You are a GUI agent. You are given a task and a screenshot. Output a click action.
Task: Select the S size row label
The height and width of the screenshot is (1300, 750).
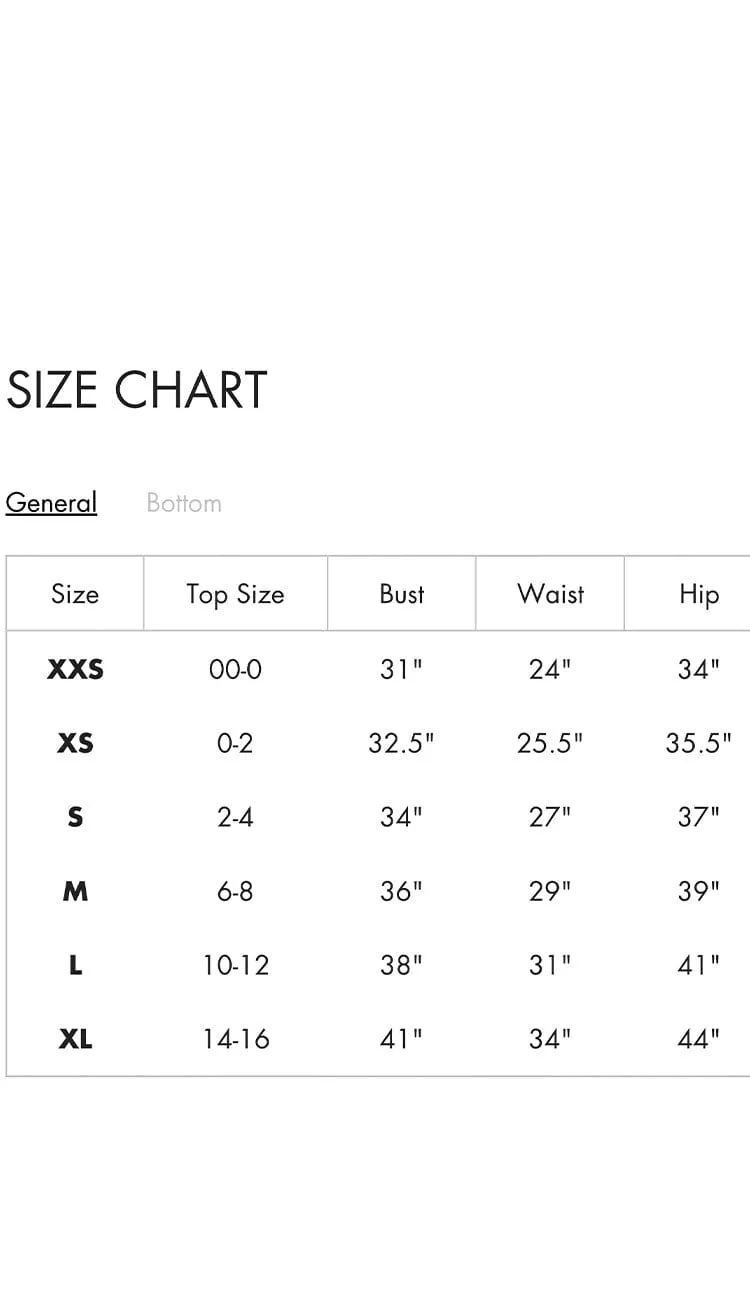pyautogui.click(x=75, y=817)
